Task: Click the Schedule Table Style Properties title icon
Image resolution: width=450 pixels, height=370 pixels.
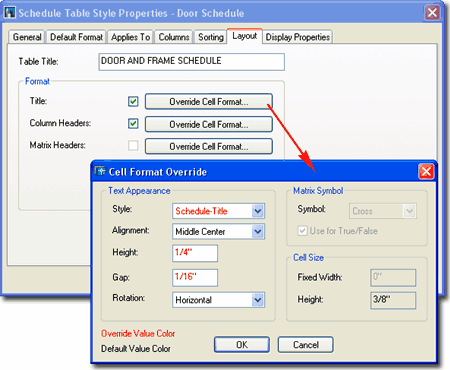Action: [x=9, y=13]
